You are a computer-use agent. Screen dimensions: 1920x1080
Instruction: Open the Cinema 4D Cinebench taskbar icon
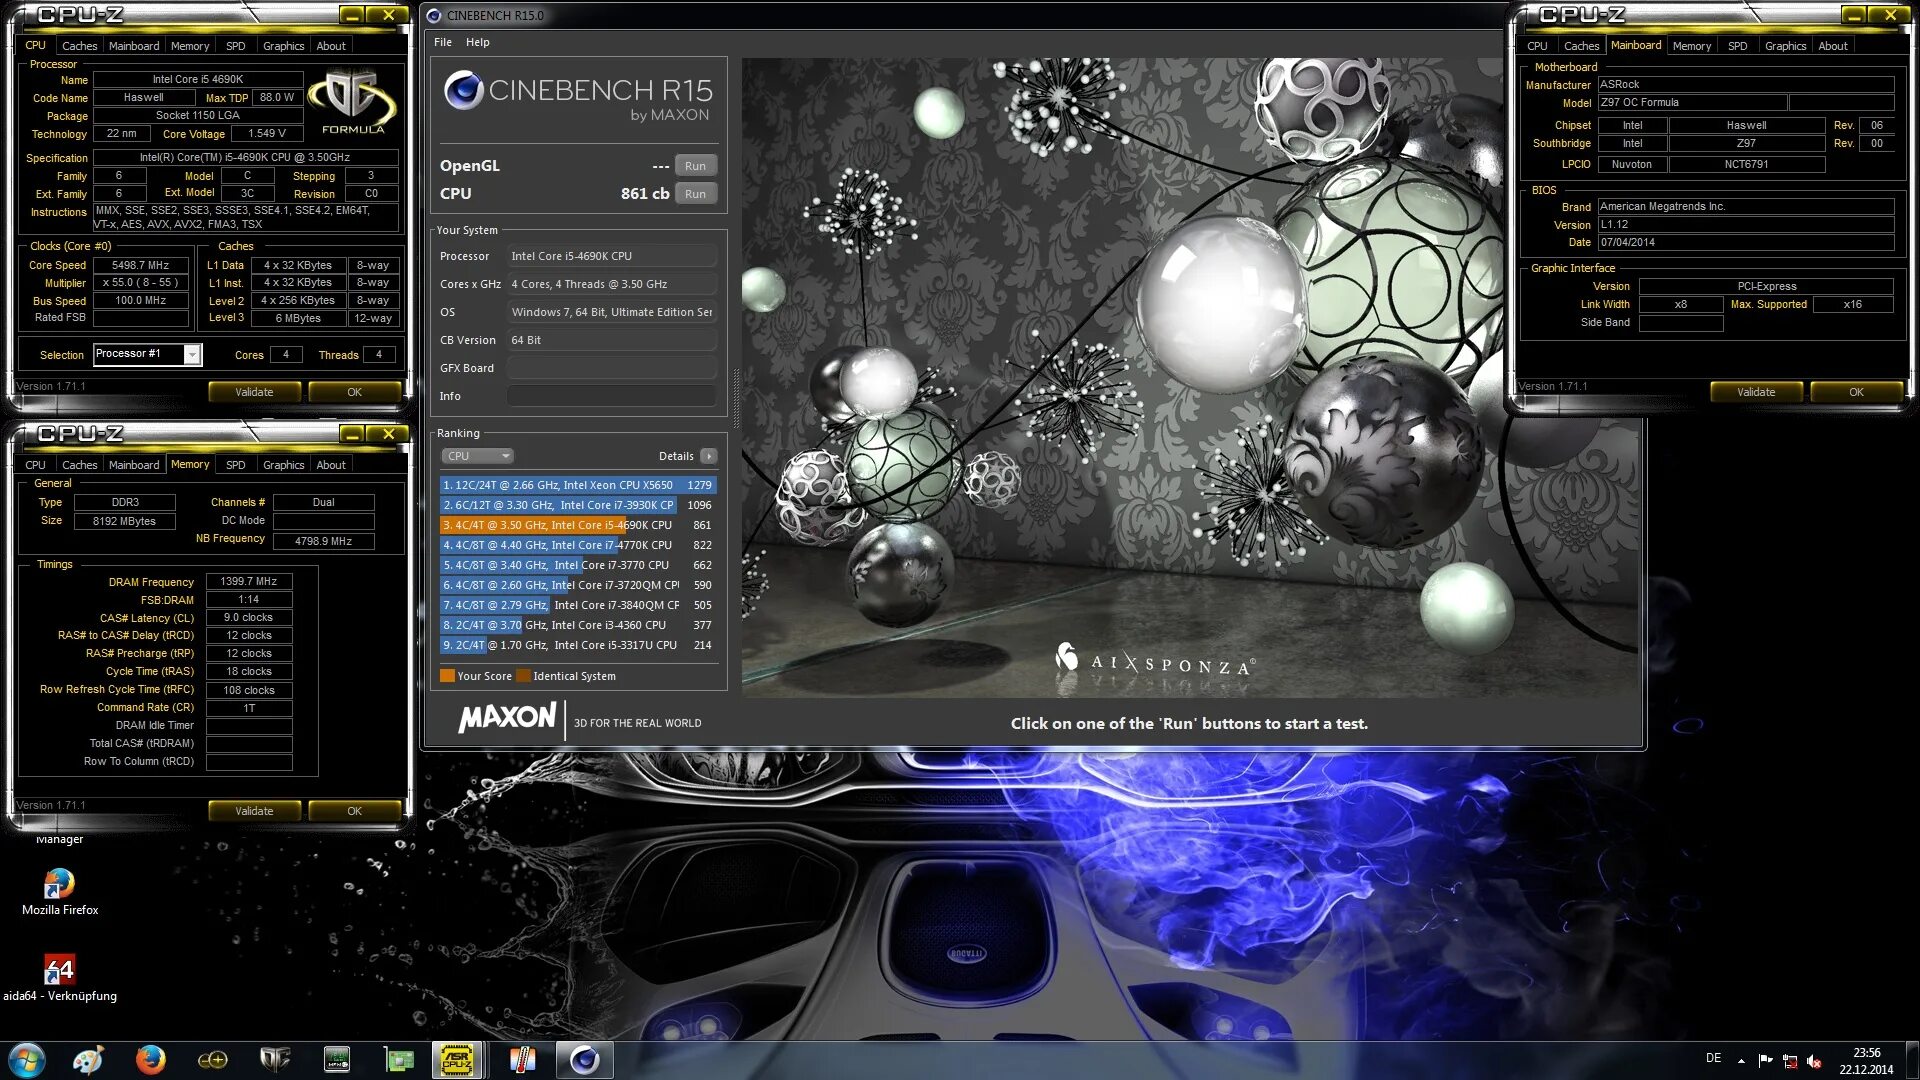[x=584, y=1060]
